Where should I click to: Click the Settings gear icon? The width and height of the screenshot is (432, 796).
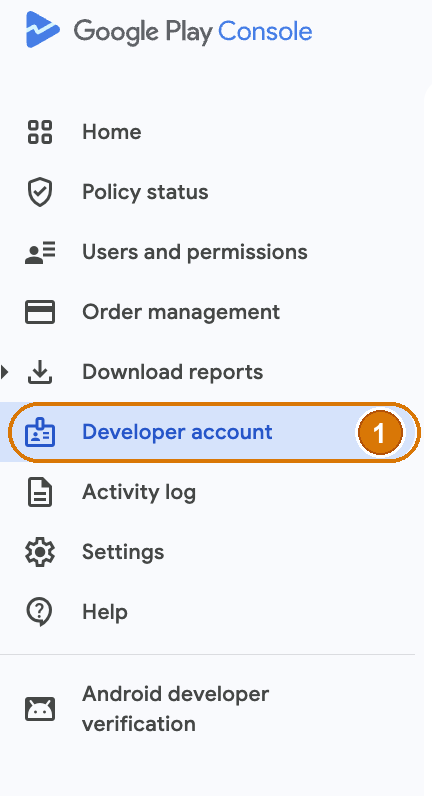coord(40,552)
